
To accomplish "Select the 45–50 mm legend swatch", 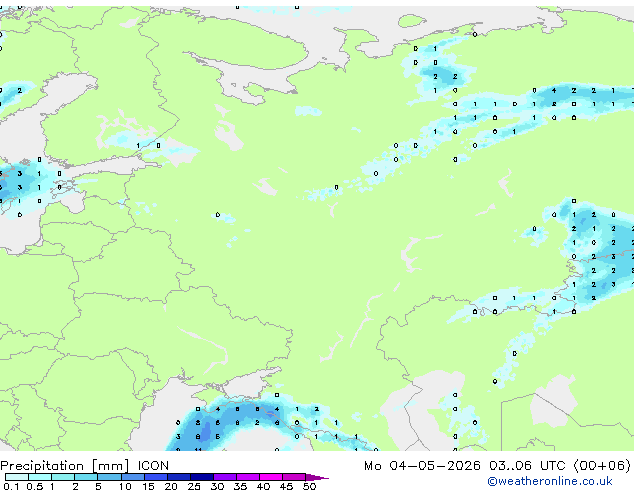I will [294, 477].
